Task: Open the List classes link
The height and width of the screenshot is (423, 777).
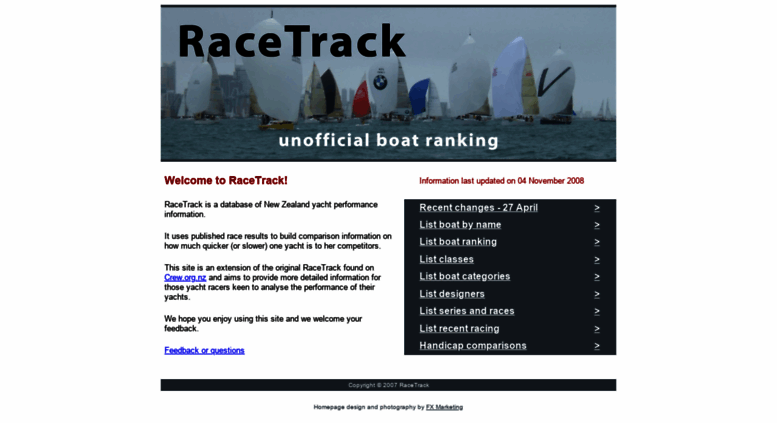Action: tap(446, 259)
